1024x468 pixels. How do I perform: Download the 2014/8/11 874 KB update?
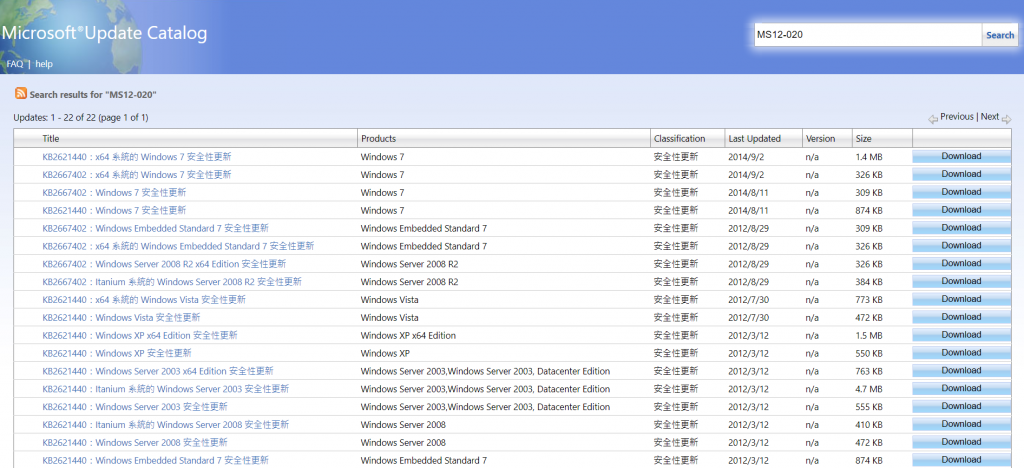pos(961,210)
